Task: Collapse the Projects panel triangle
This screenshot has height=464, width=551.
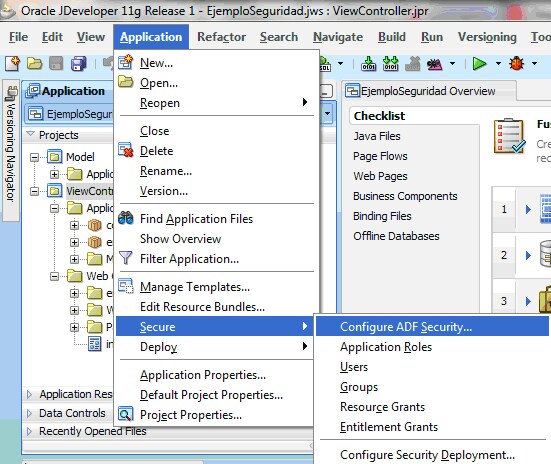Action: coord(31,134)
